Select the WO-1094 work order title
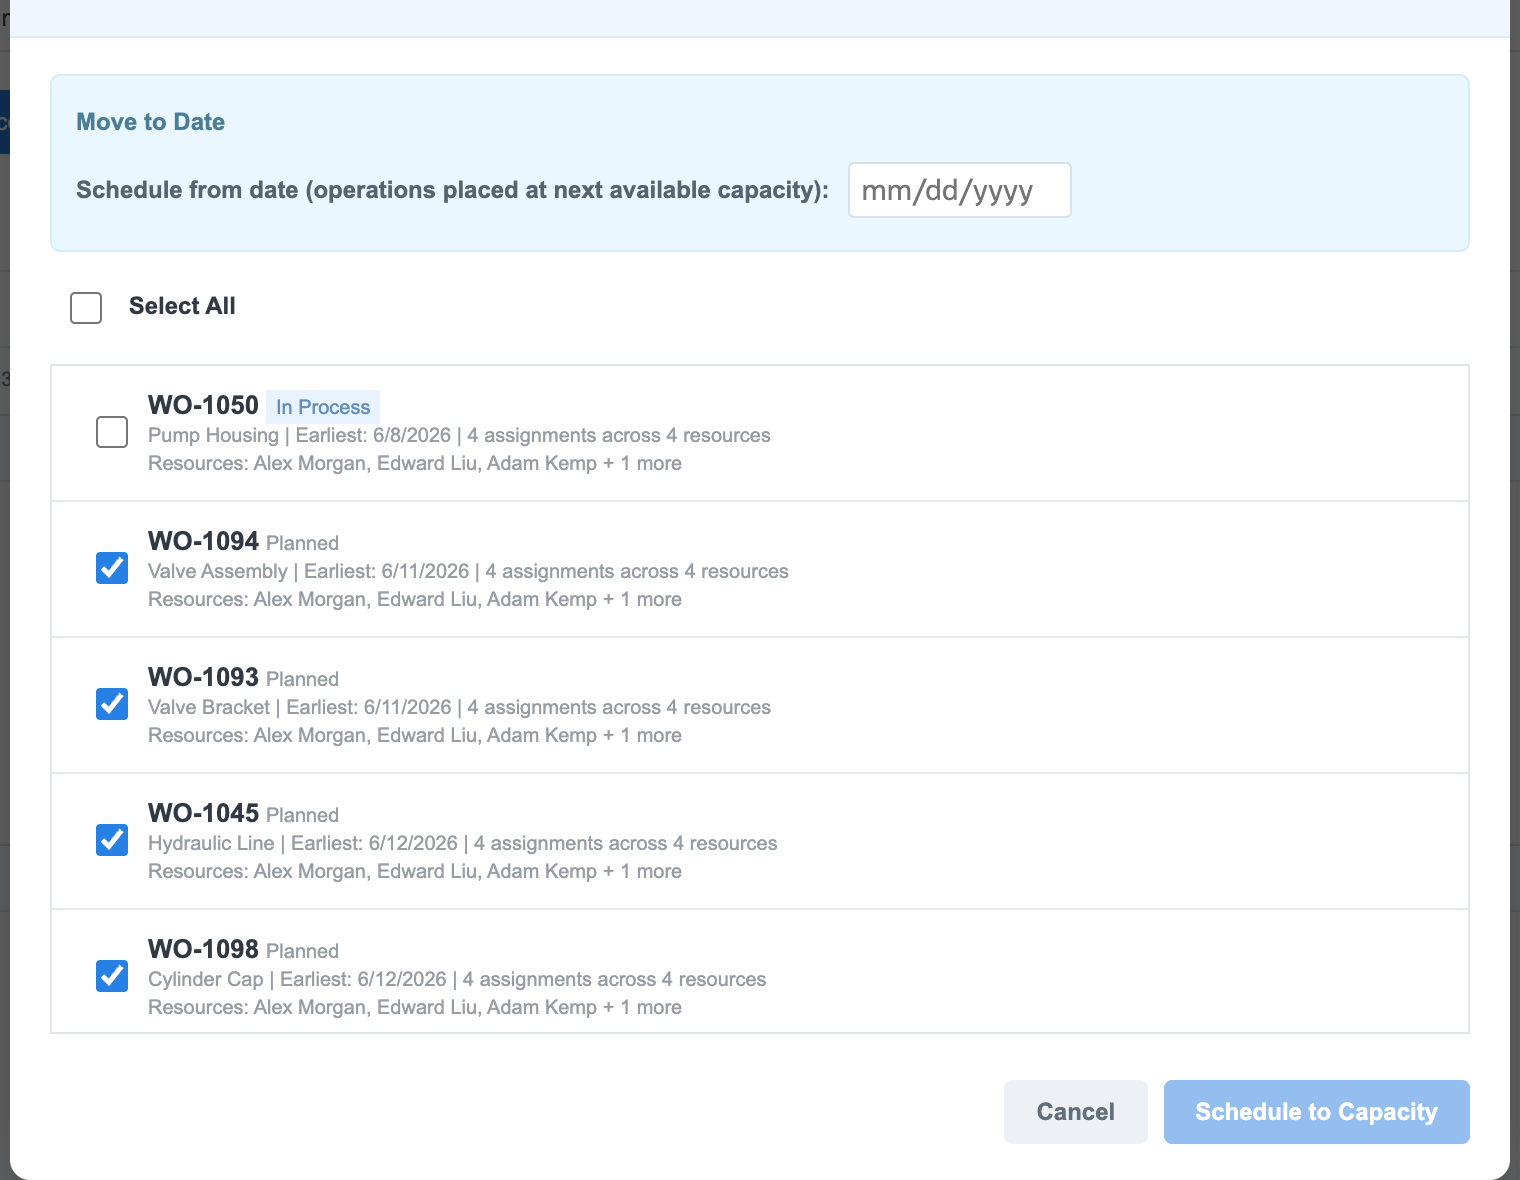Viewport: 1520px width, 1180px height. pos(203,541)
